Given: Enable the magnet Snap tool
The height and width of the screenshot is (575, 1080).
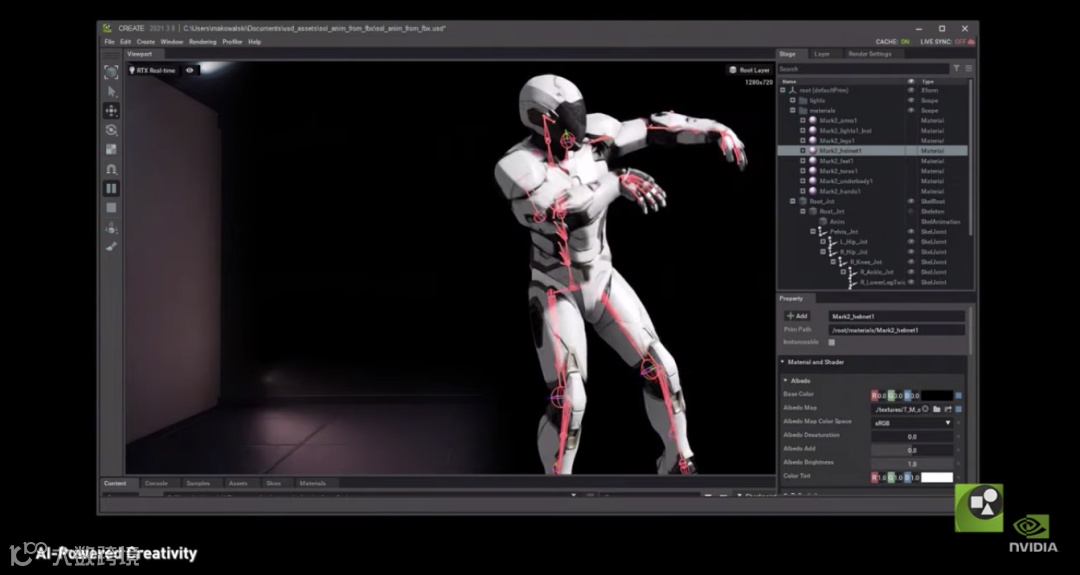Looking at the screenshot, I should [111, 169].
